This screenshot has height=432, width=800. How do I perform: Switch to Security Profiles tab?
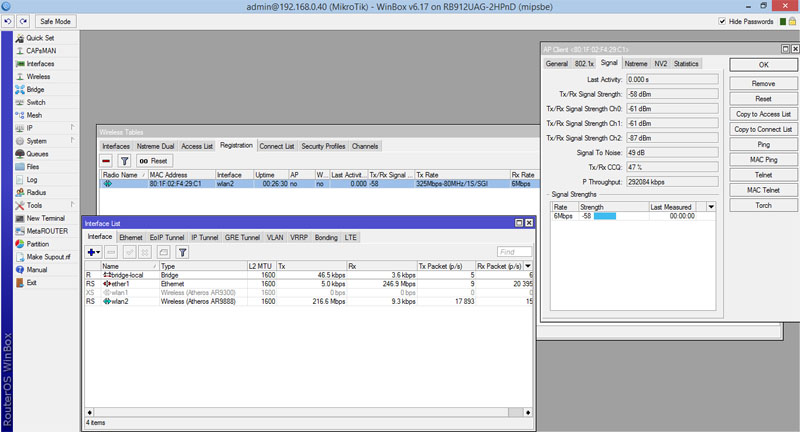pos(323,146)
